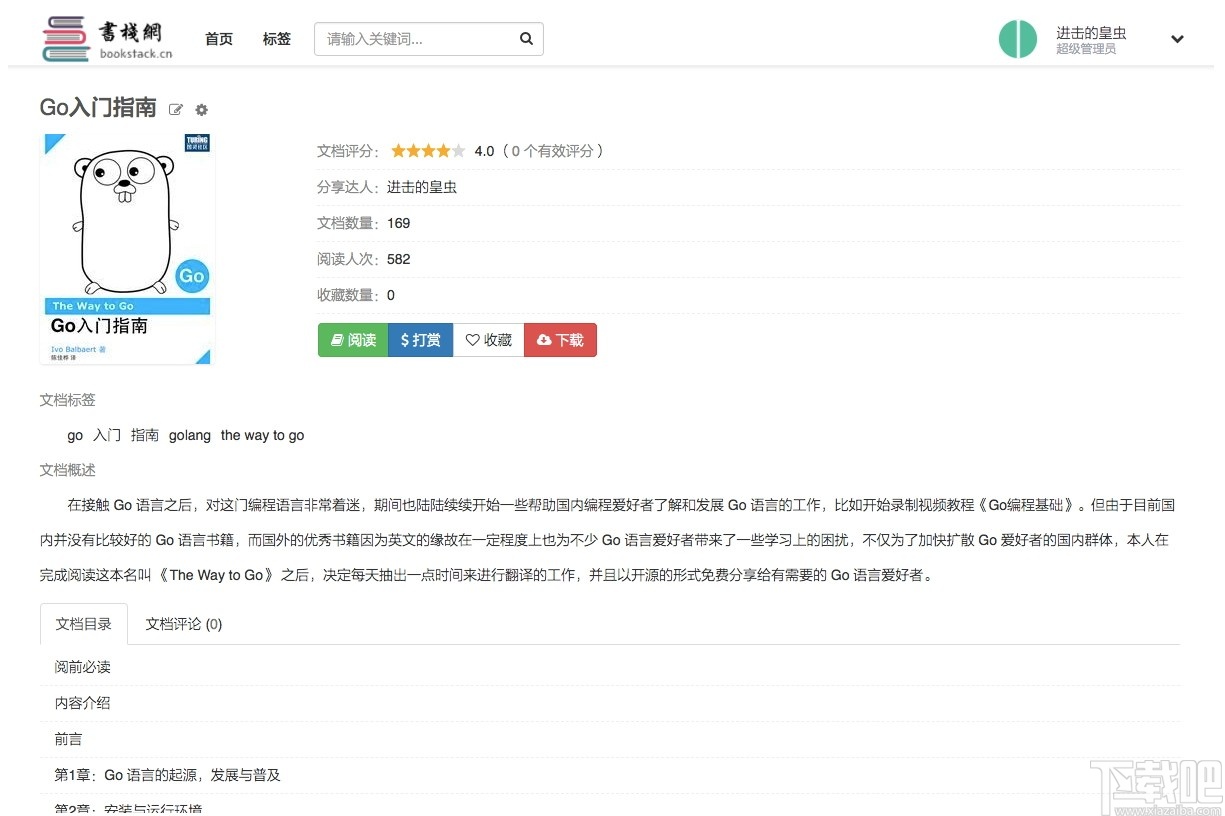Image resolution: width=1225 pixels, height=816 pixels.
Task: Expand the account dropdown chevron for 进击的皇虫
Action: (1177, 39)
